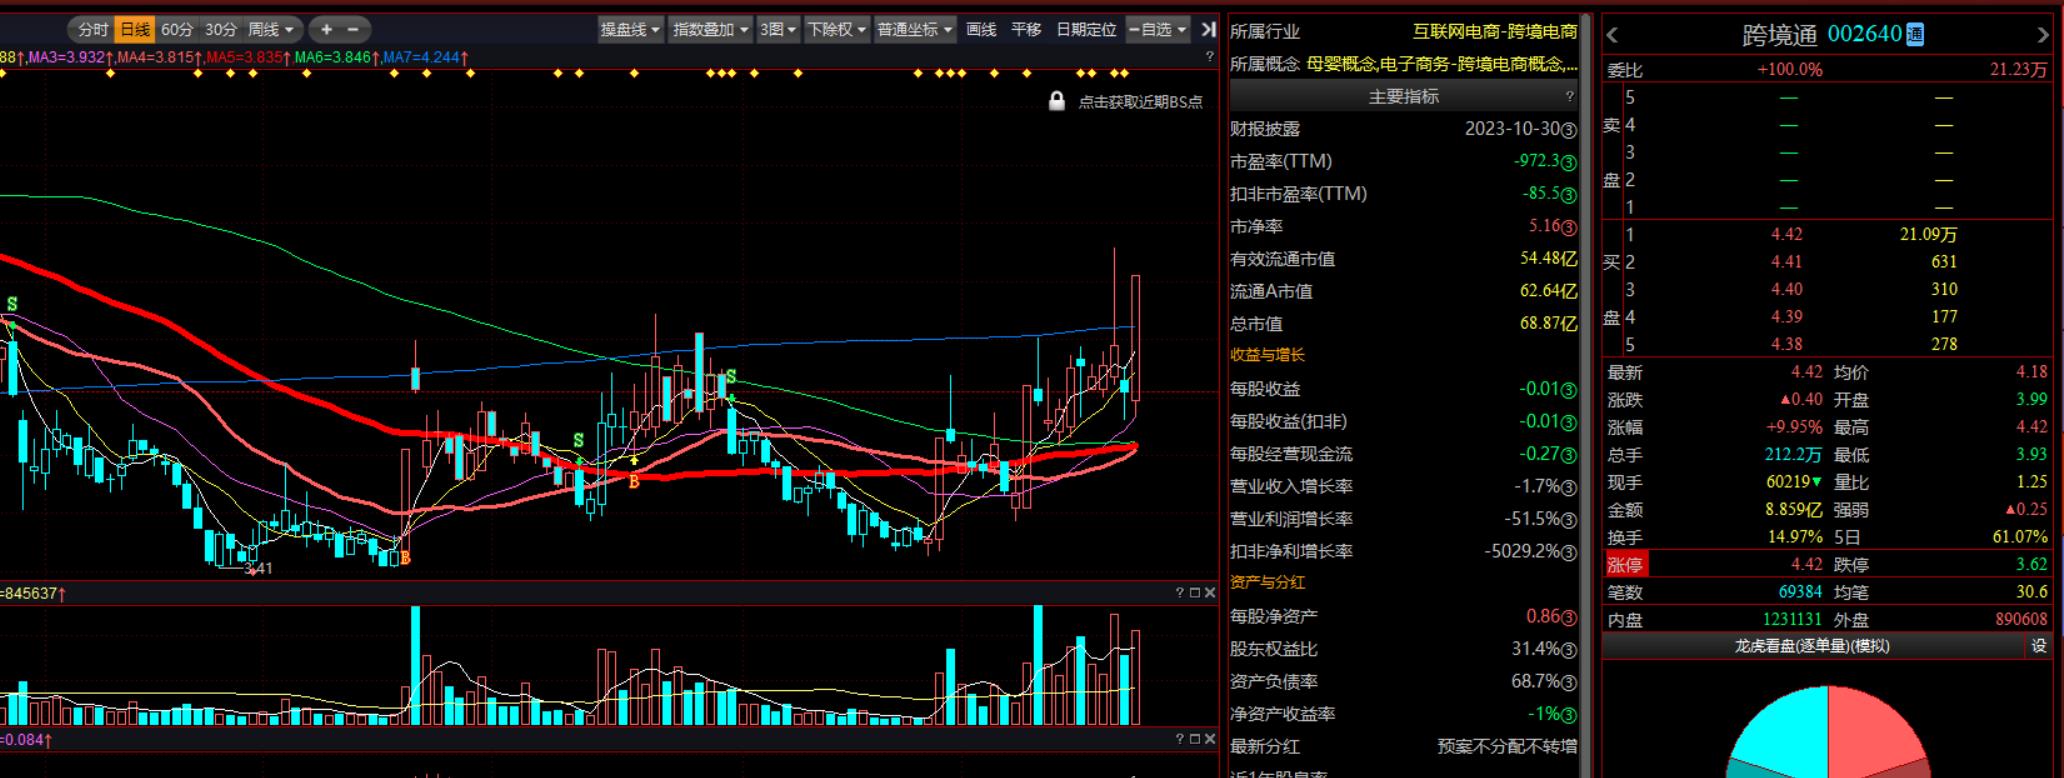
Task: Open help icon on the bottom 0.084 indicator panel
Action: pyautogui.click(x=1179, y=739)
